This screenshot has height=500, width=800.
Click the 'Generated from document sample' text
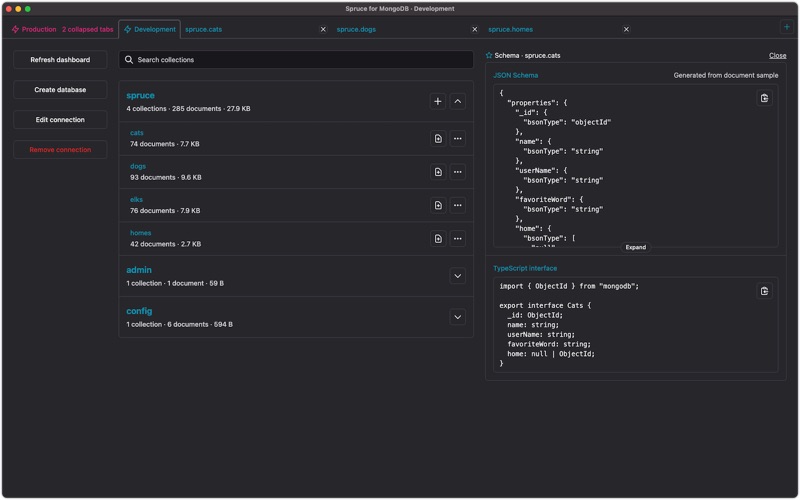click(x=726, y=75)
